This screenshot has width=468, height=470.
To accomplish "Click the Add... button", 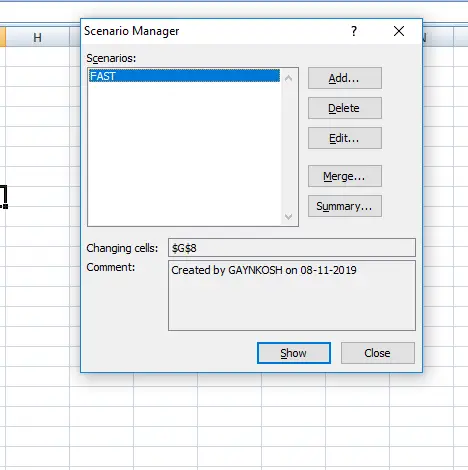I will pos(345,78).
